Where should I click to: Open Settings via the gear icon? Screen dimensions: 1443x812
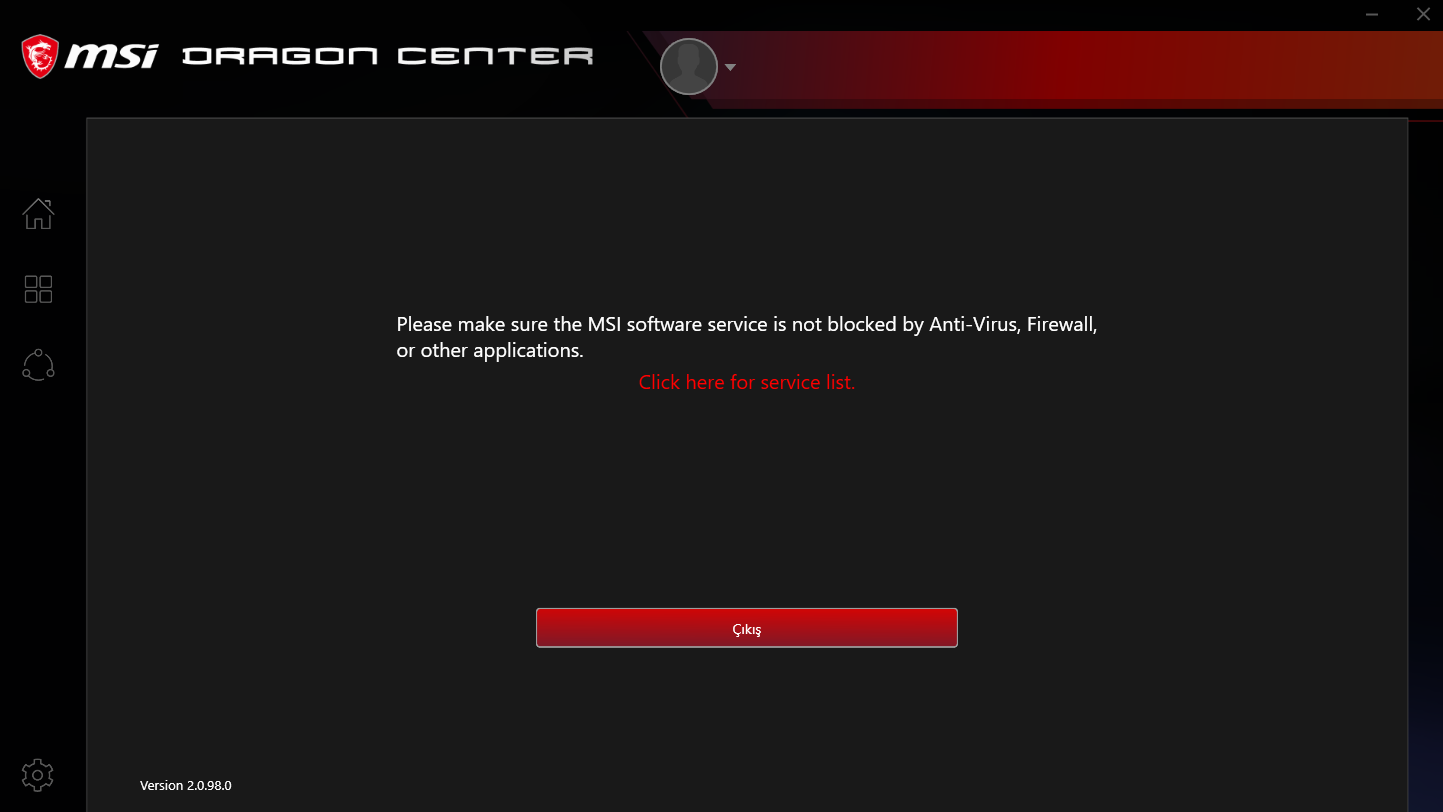click(38, 775)
